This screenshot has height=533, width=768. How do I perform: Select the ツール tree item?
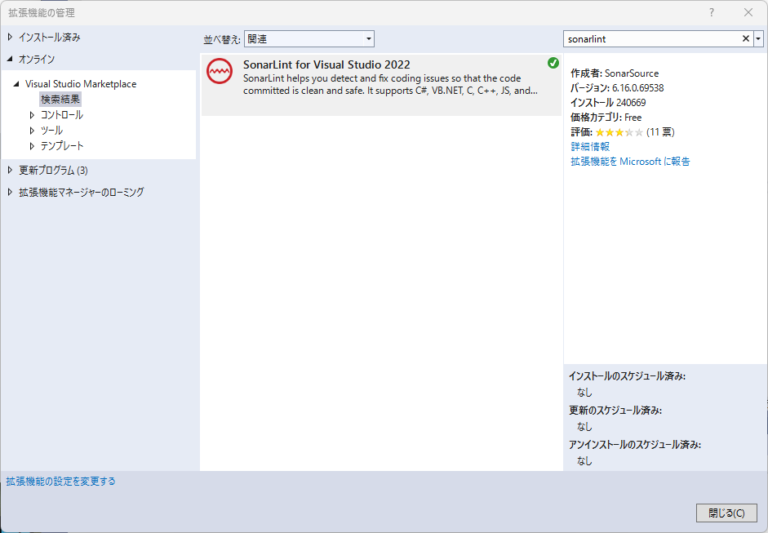pos(51,131)
